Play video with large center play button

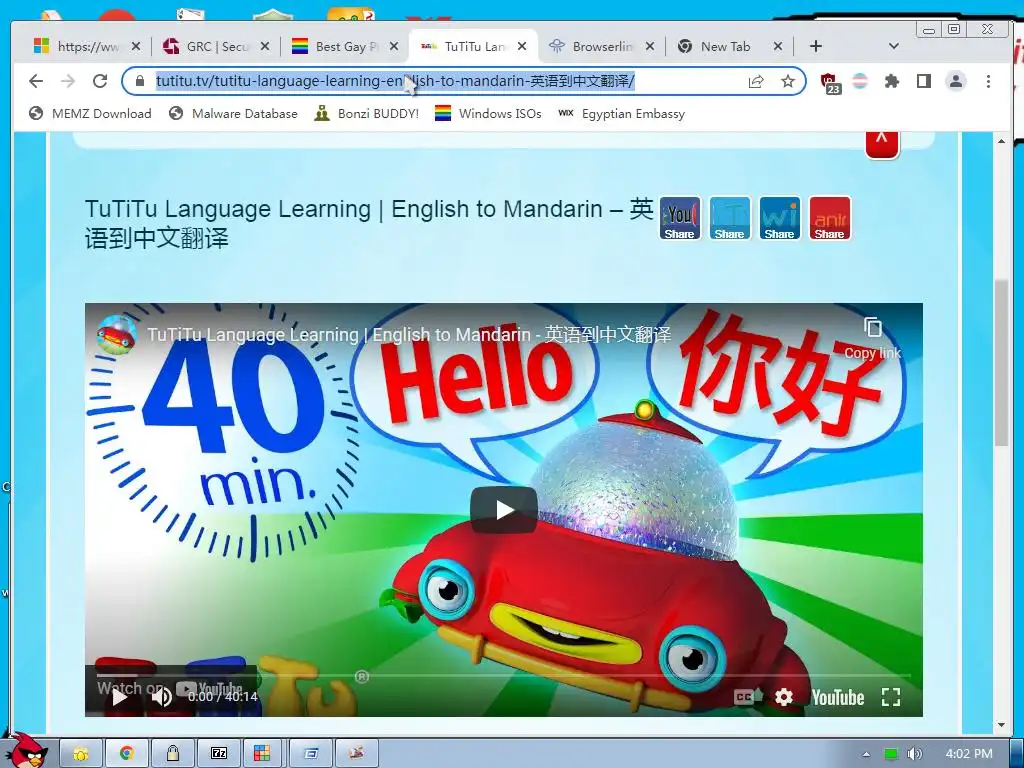coord(504,509)
